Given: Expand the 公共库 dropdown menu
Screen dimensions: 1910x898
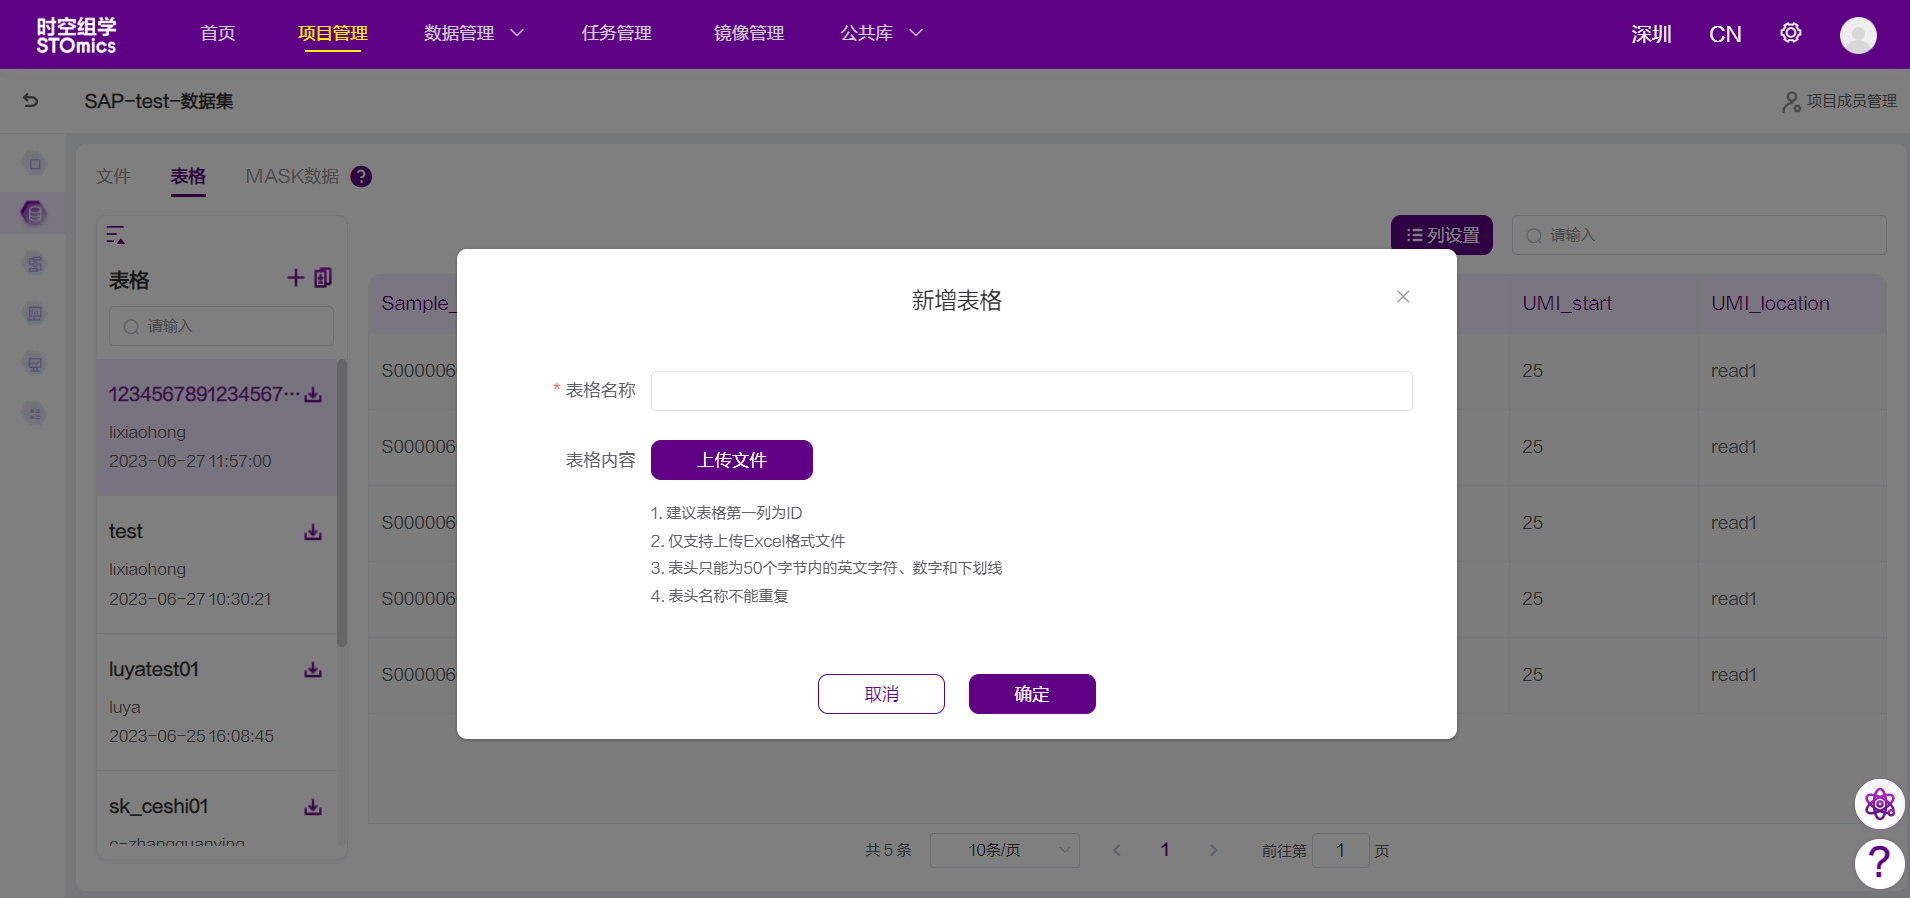Looking at the screenshot, I should tap(881, 33).
